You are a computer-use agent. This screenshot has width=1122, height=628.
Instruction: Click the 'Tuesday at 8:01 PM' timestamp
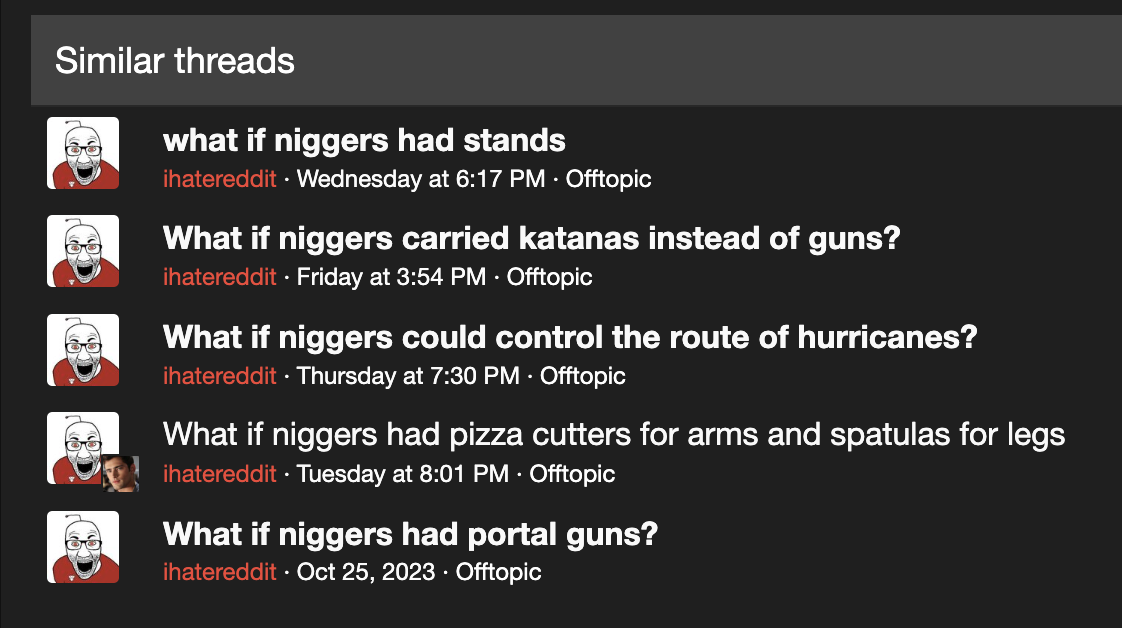[403, 474]
